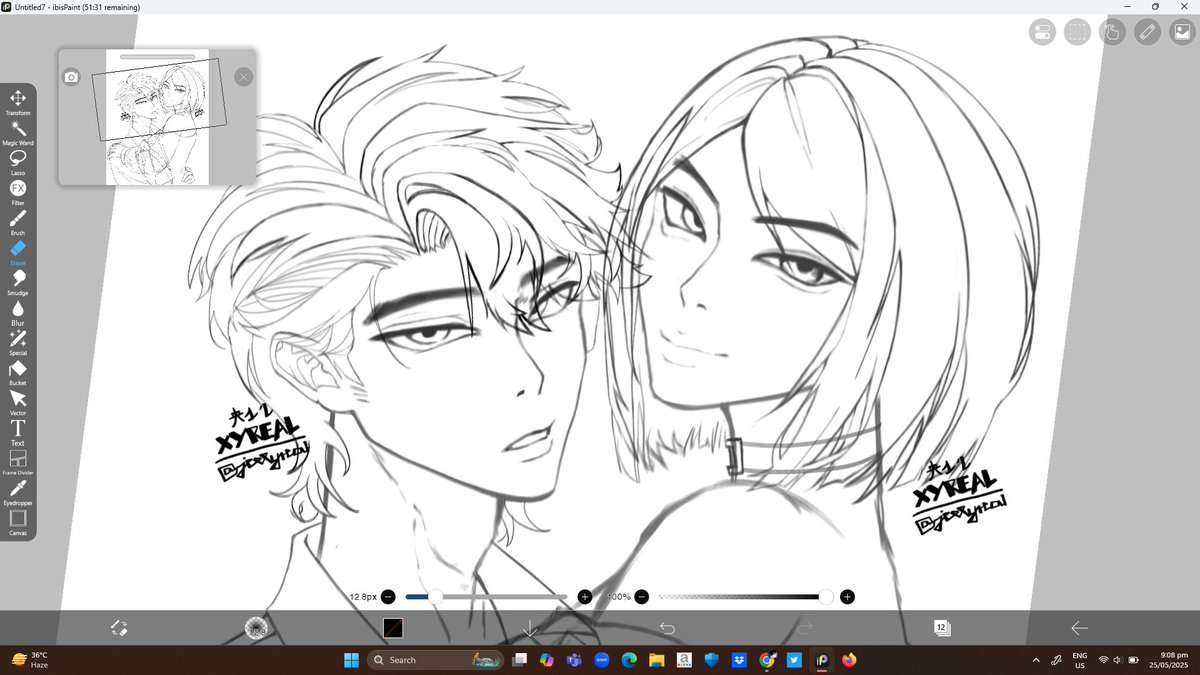Click the 100% opacity slider
This screenshot has height=675, width=1200.
coord(744,597)
